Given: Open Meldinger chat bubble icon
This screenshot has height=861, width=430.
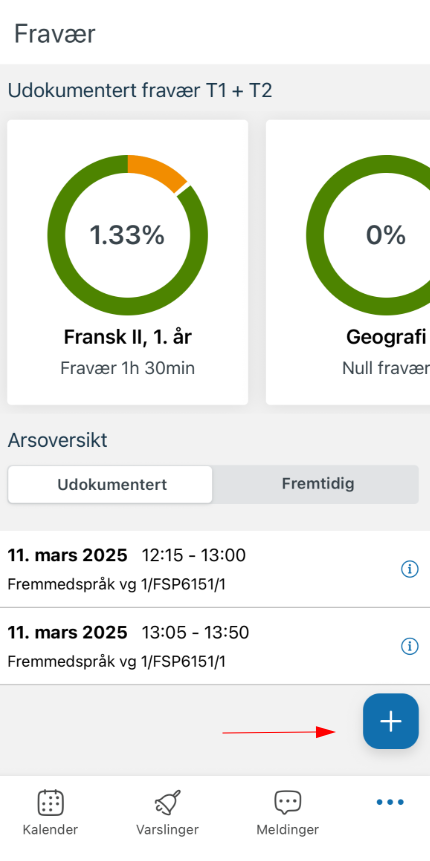Looking at the screenshot, I should pyautogui.click(x=287, y=803).
